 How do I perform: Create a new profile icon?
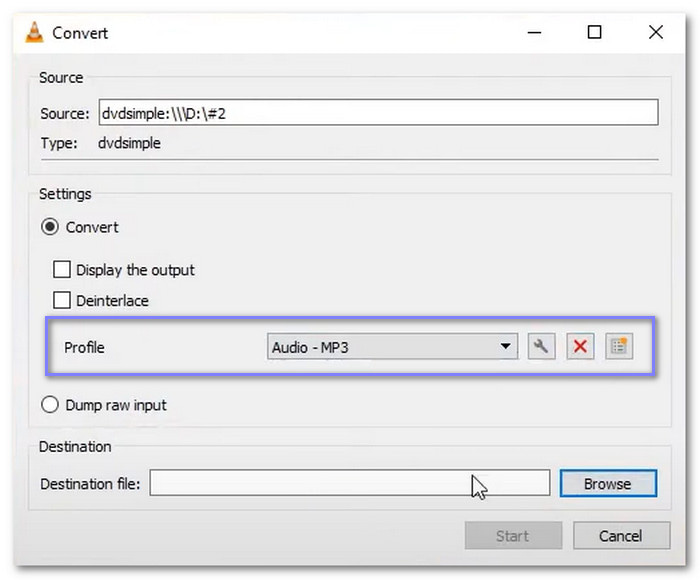tap(619, 346)
